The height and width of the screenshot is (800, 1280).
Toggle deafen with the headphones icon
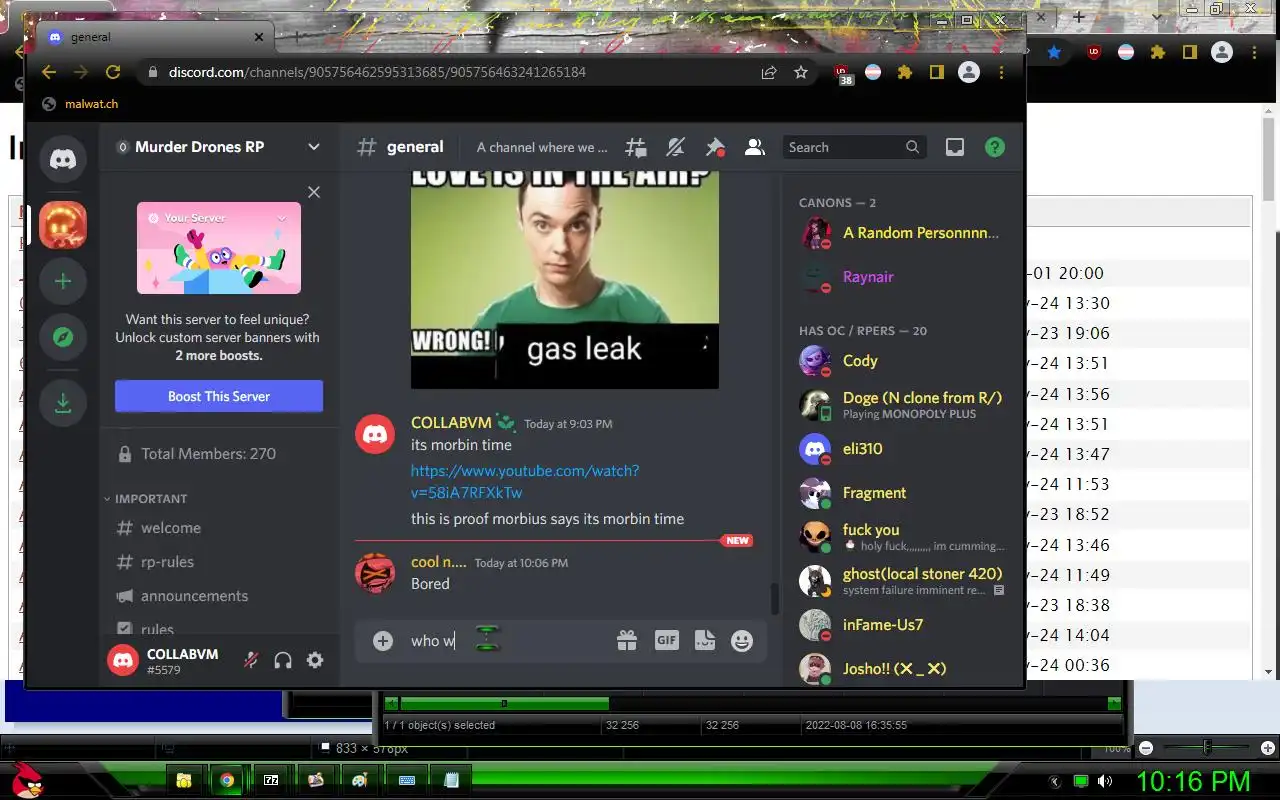[x=283, y=660]
